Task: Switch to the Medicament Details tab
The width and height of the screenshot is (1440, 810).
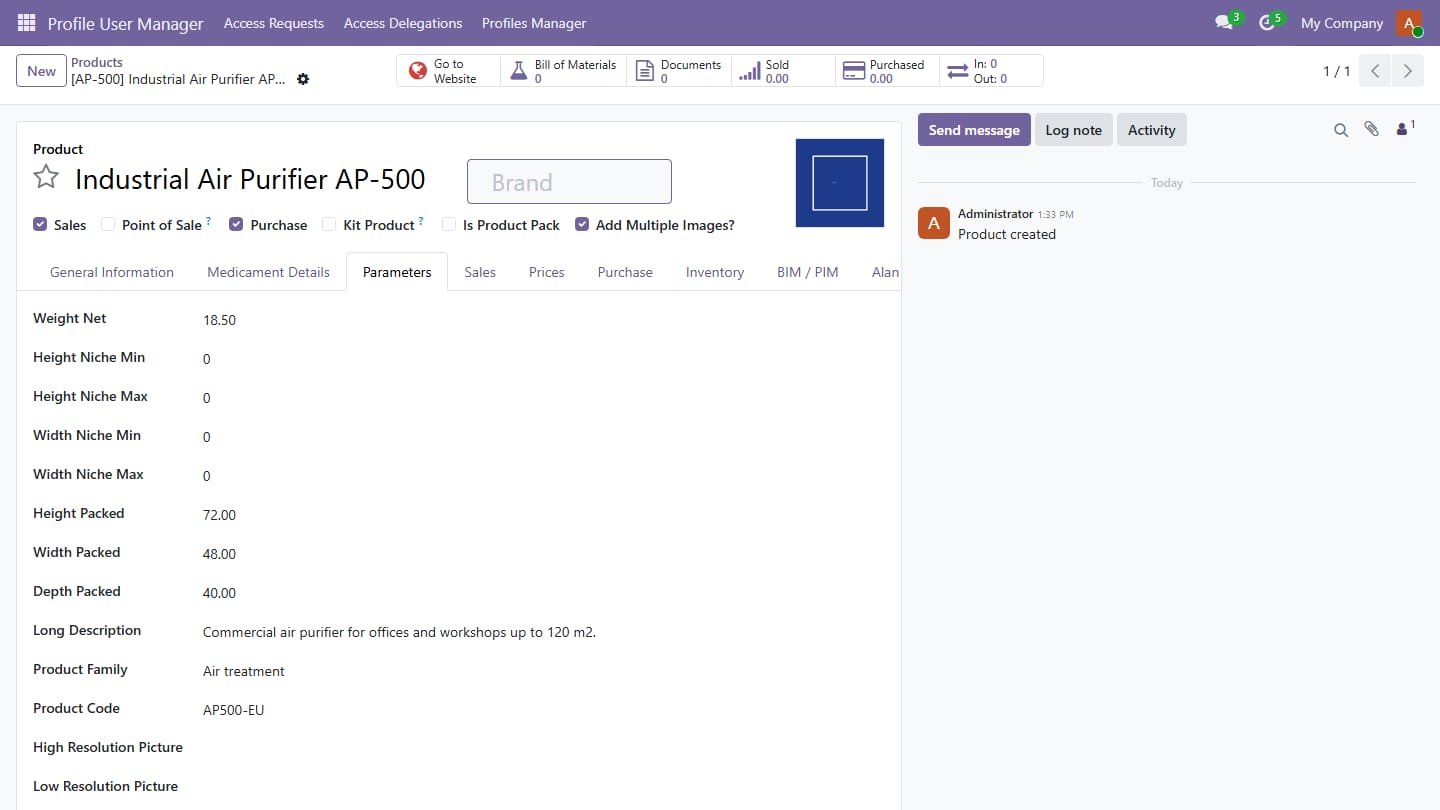Action: pyautogui.click(x=268, y=272)
